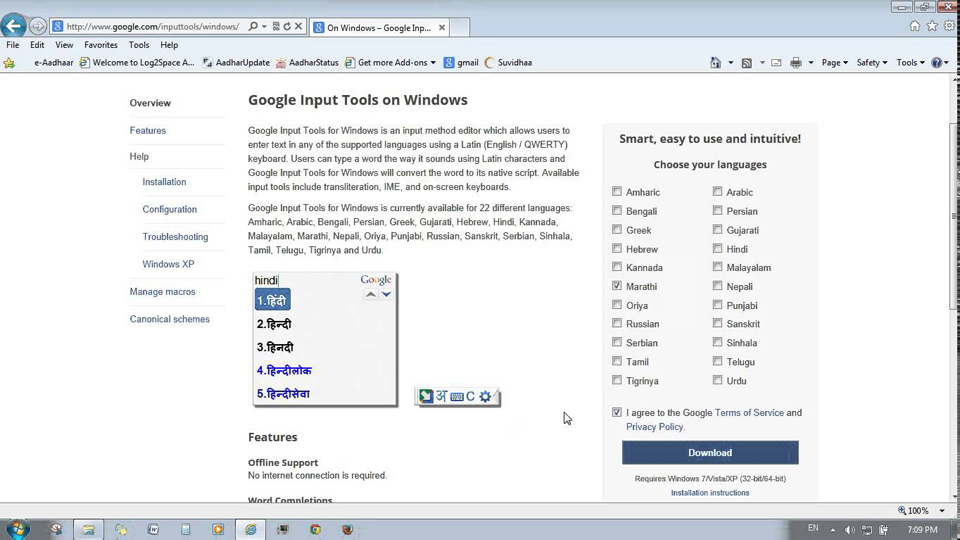
Task: Click the volume speaker icon in system tray
Action: 849,530
